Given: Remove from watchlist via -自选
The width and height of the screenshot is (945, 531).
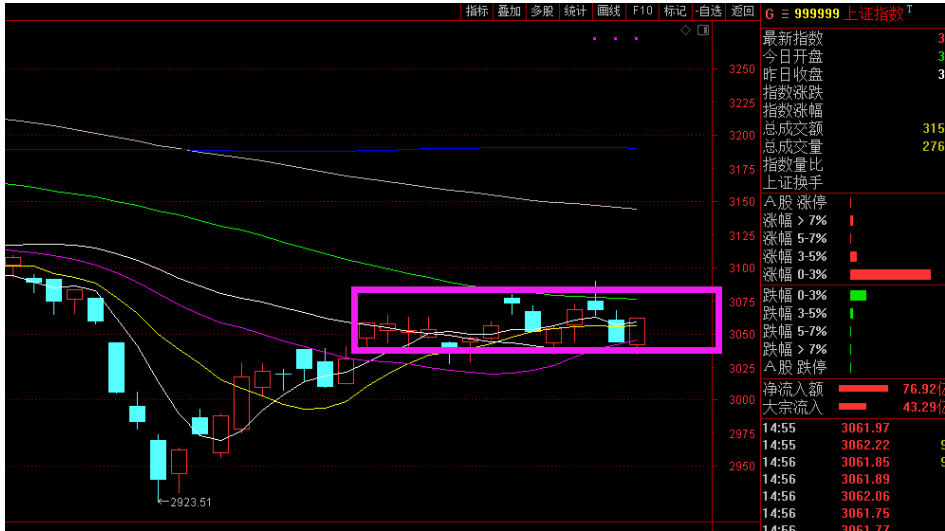Looking at the screenshot, I should [708, 11].
